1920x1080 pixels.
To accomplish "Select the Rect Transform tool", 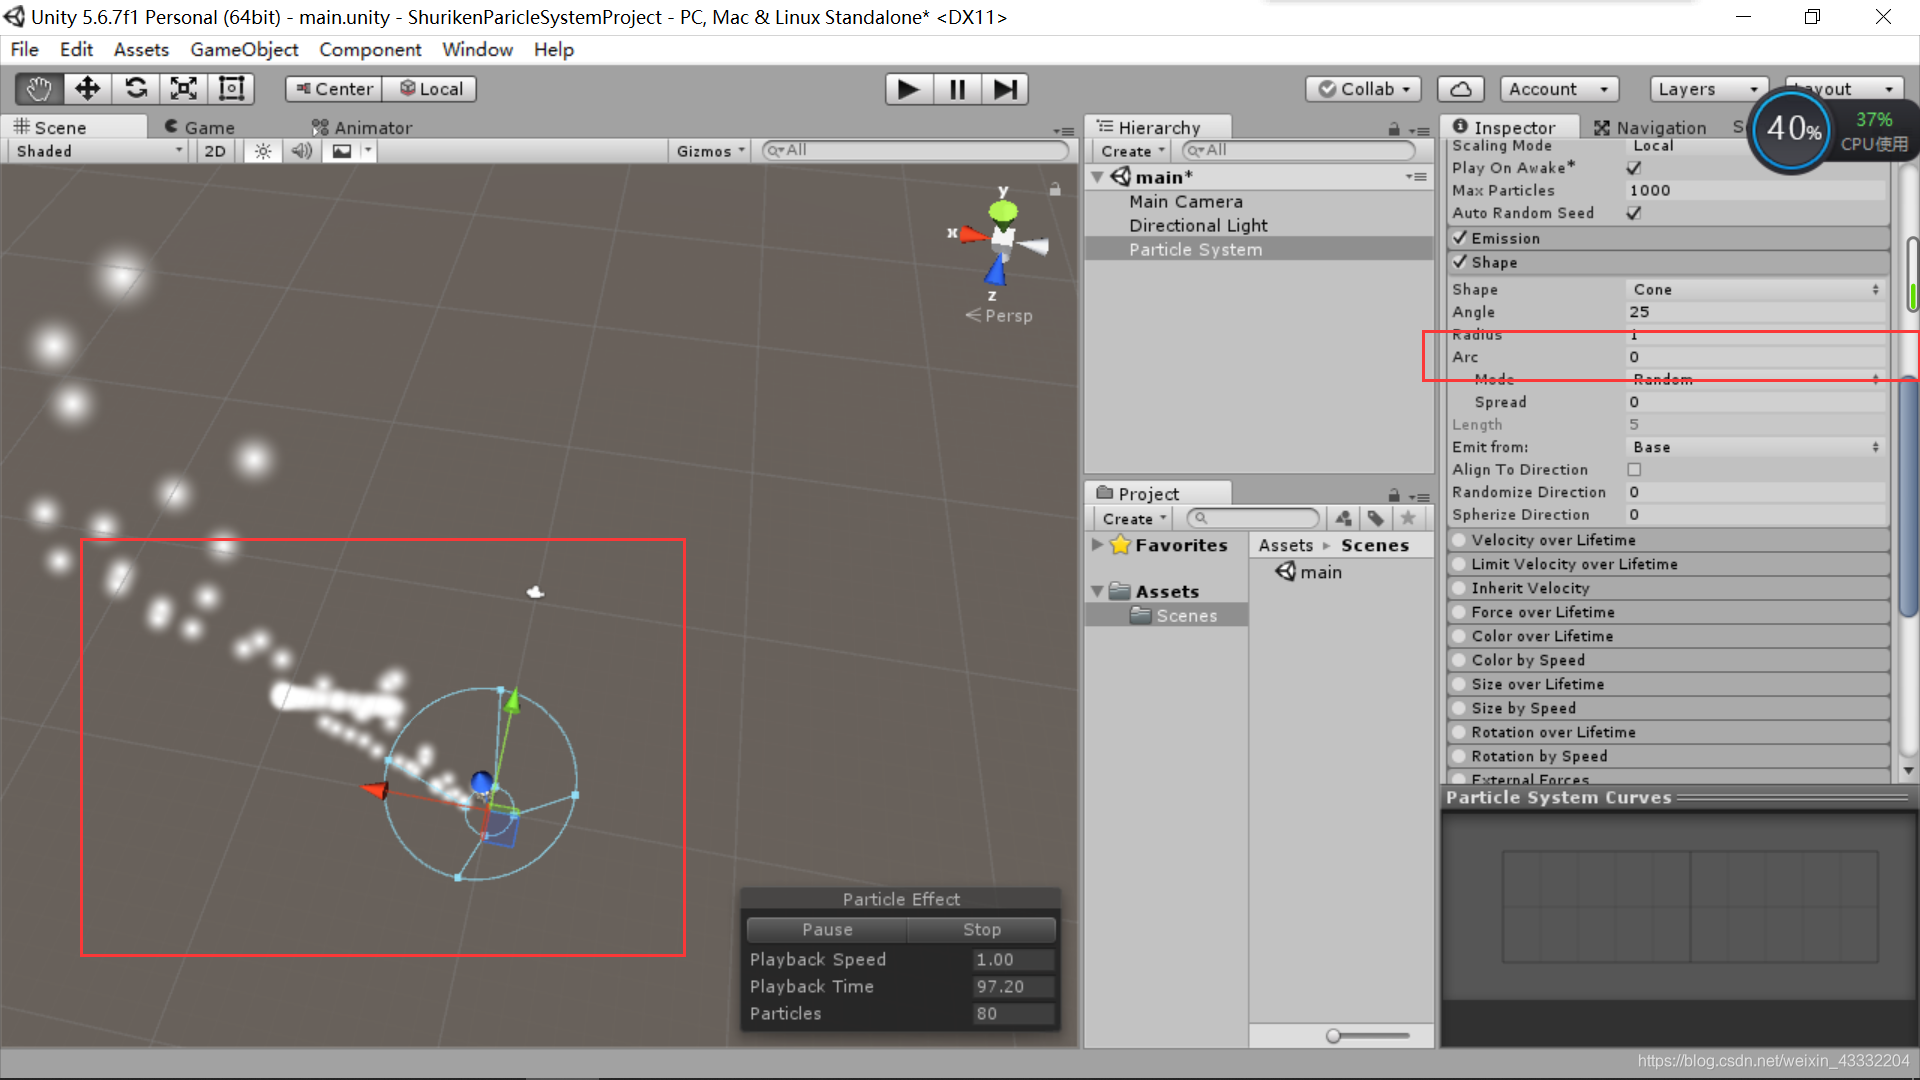I will (x=231, y=89).
